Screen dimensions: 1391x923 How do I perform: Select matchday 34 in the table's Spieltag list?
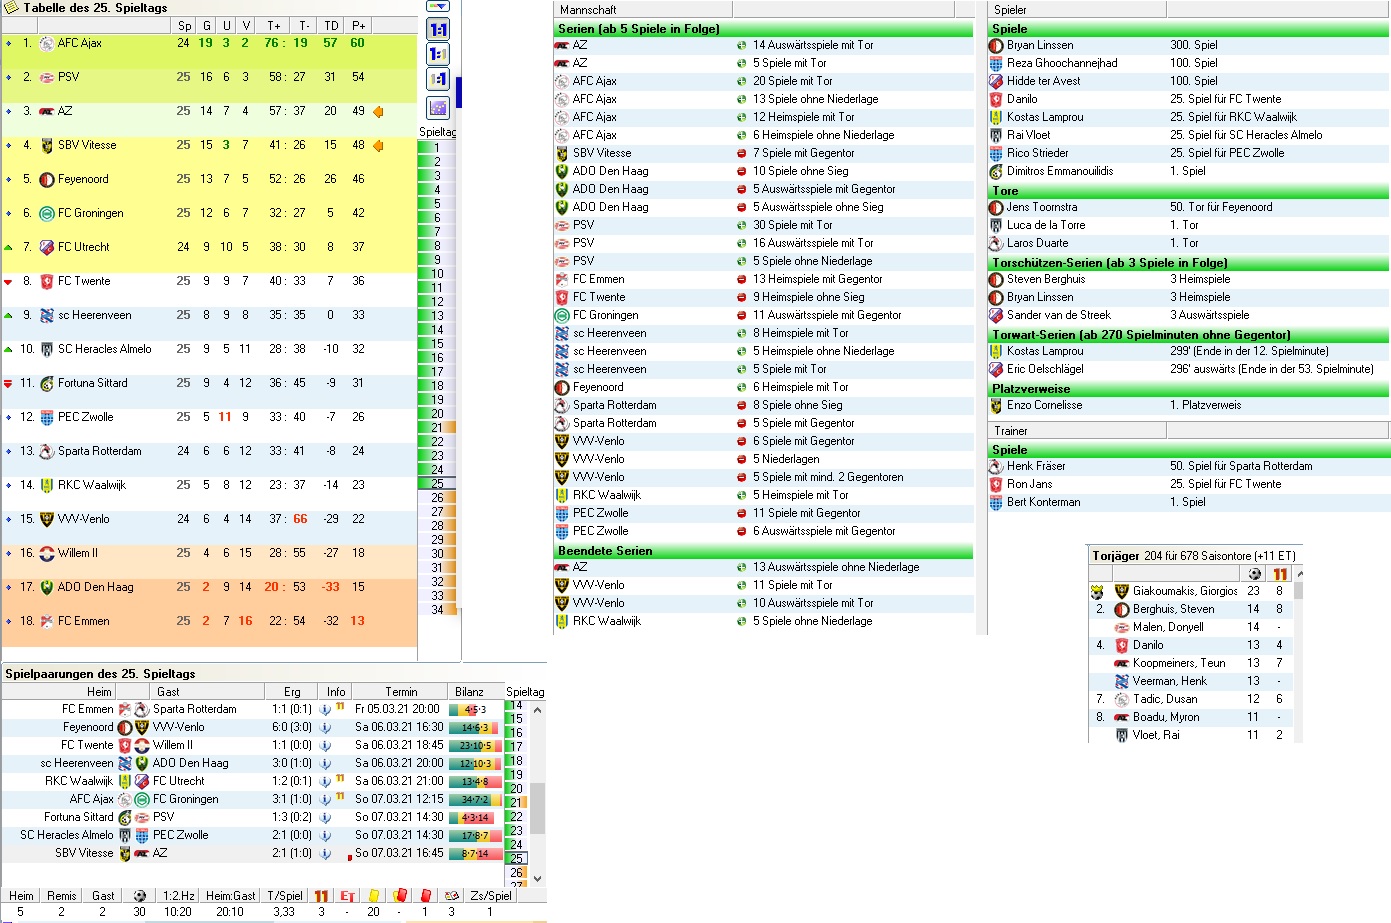click(x=437, y=610)
